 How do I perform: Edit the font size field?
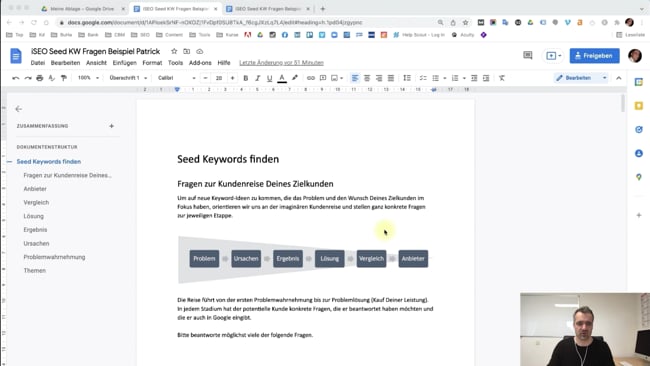point(219,78)
